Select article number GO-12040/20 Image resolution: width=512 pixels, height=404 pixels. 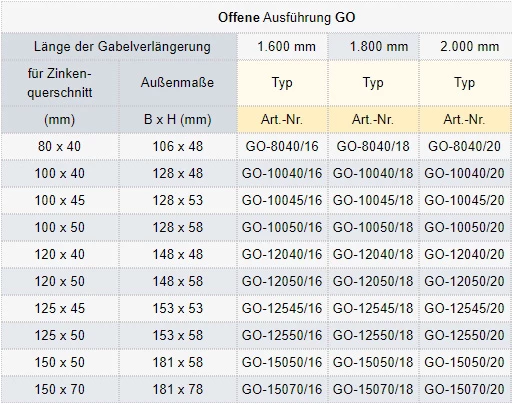(464, 254)
